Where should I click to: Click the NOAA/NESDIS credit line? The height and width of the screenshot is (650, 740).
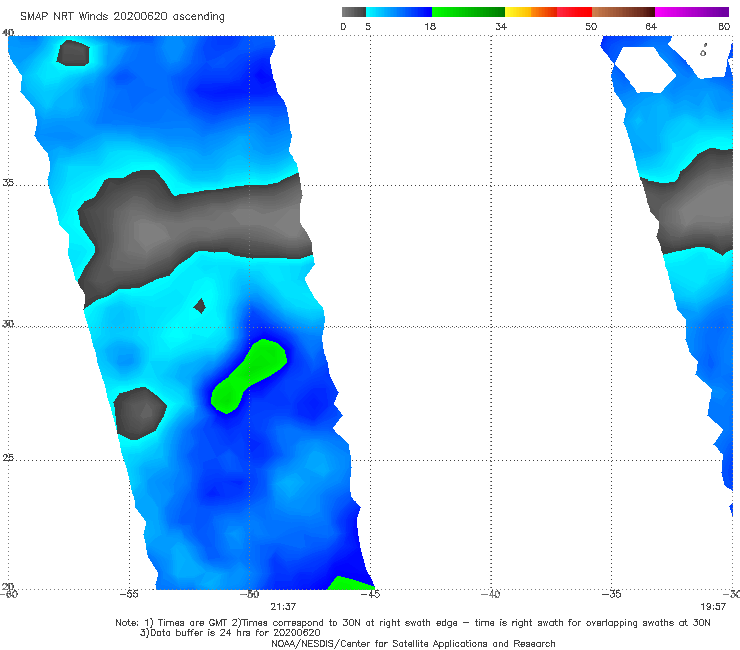(413, 644)
